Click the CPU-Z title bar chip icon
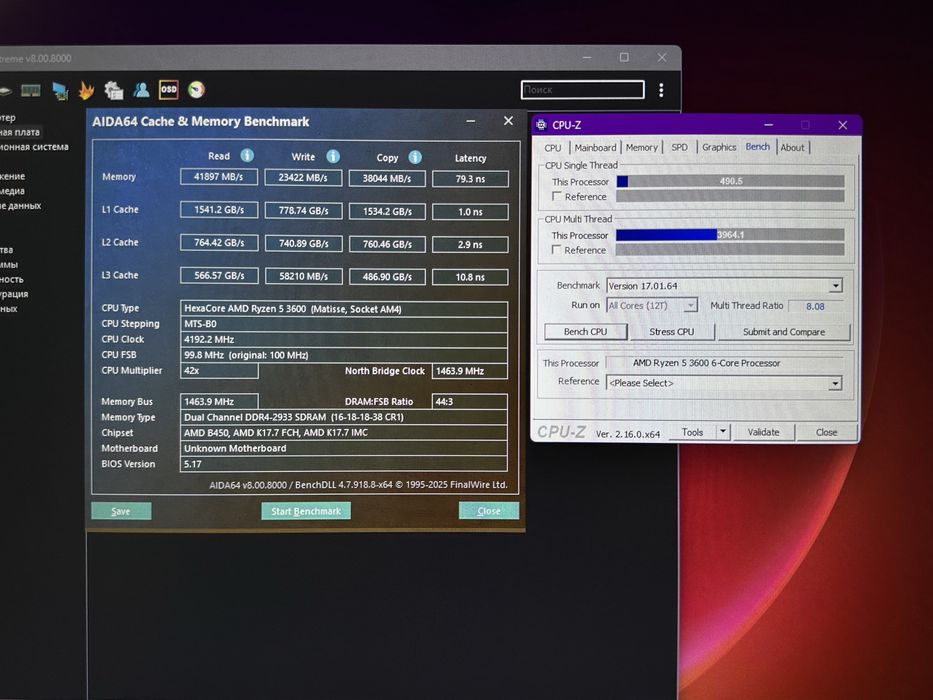 [541, 125]
